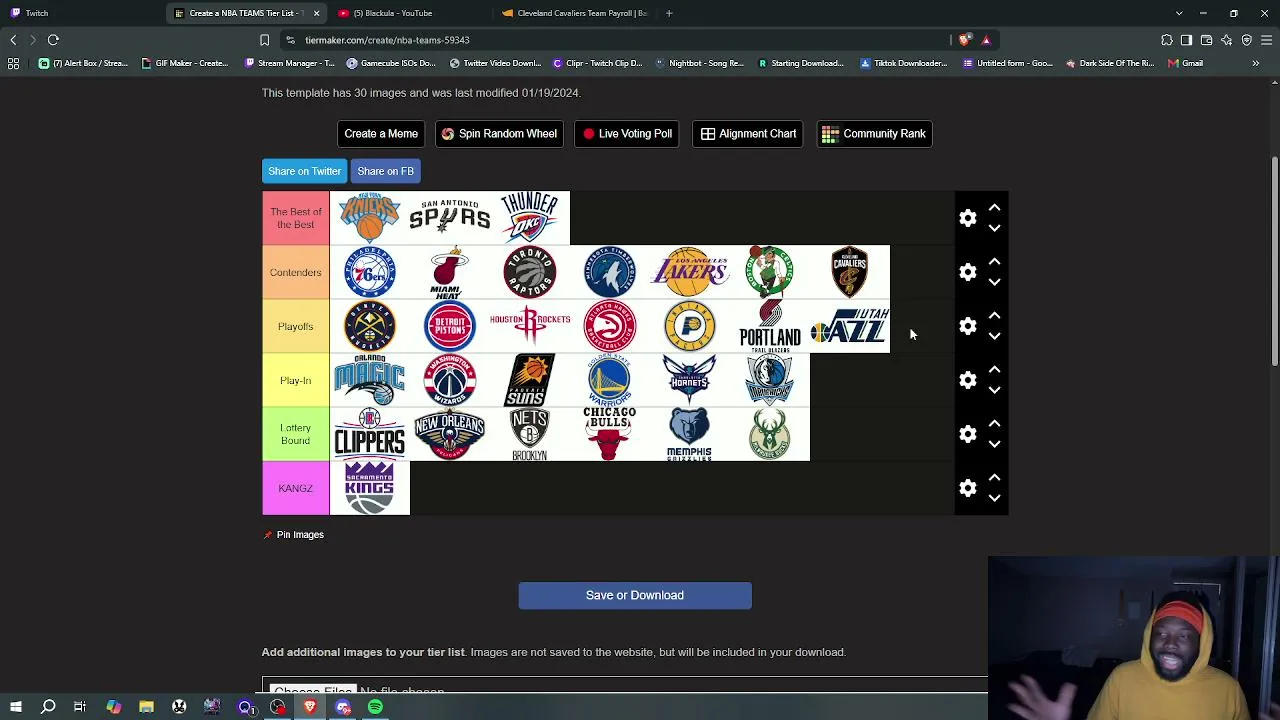This screenshot has height=720, width=1280.
Task: Click the Contenders orange tier label
Action: coord(296,272)
